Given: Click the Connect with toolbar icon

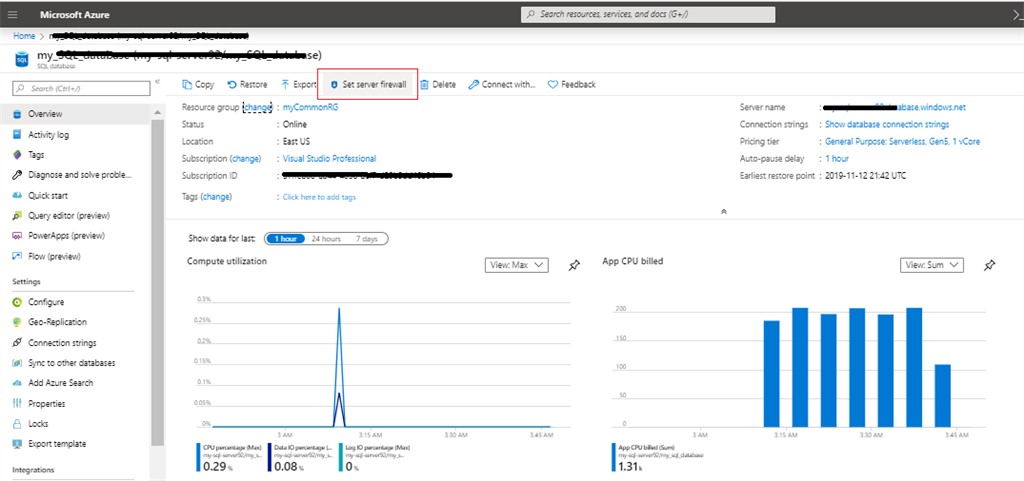Looking at the screenshot, I should tap(473, 84).
